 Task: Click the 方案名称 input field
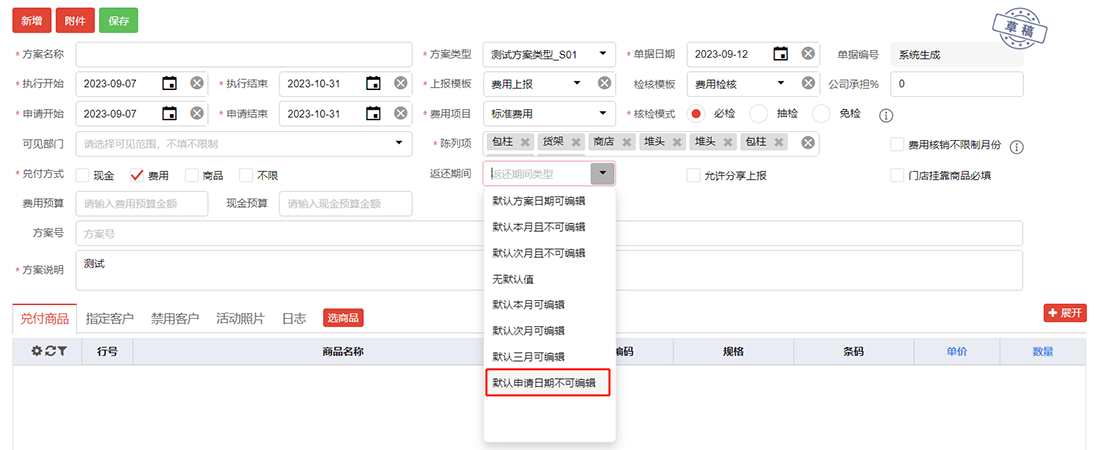pos(243,54)
